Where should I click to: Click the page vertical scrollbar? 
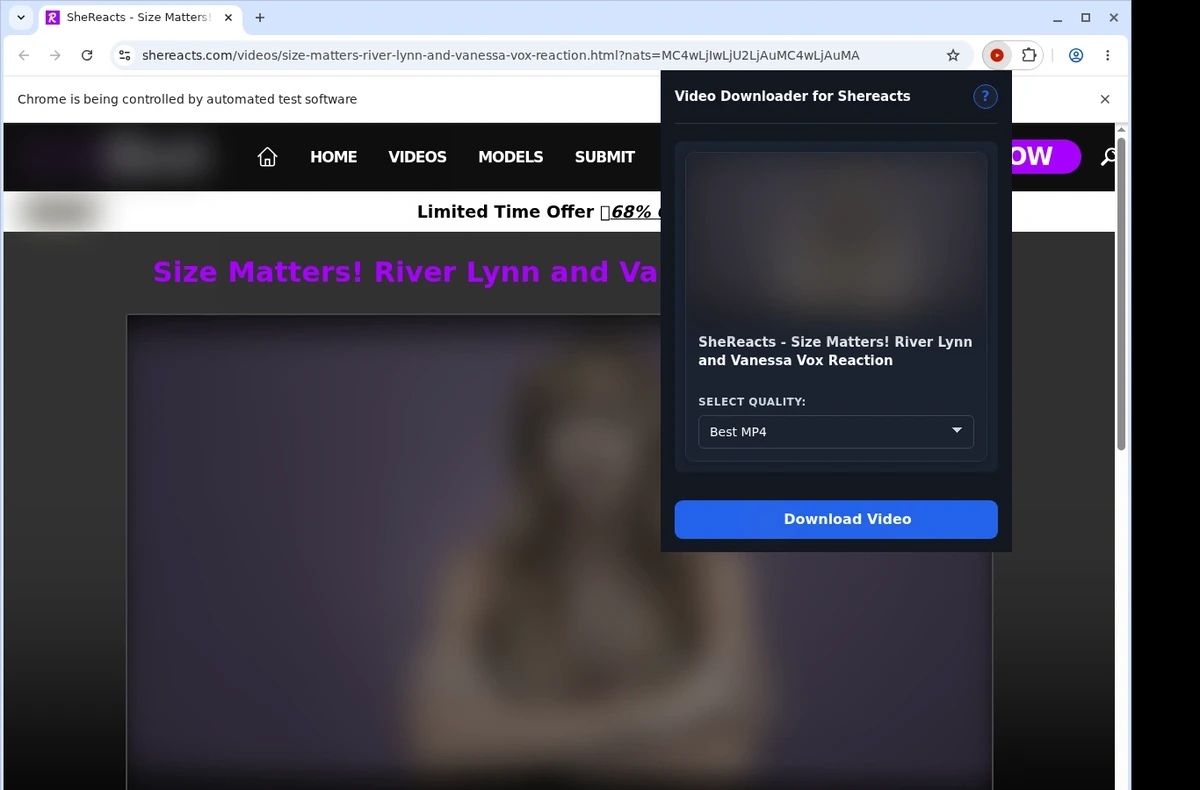(x=1122, y=294)
